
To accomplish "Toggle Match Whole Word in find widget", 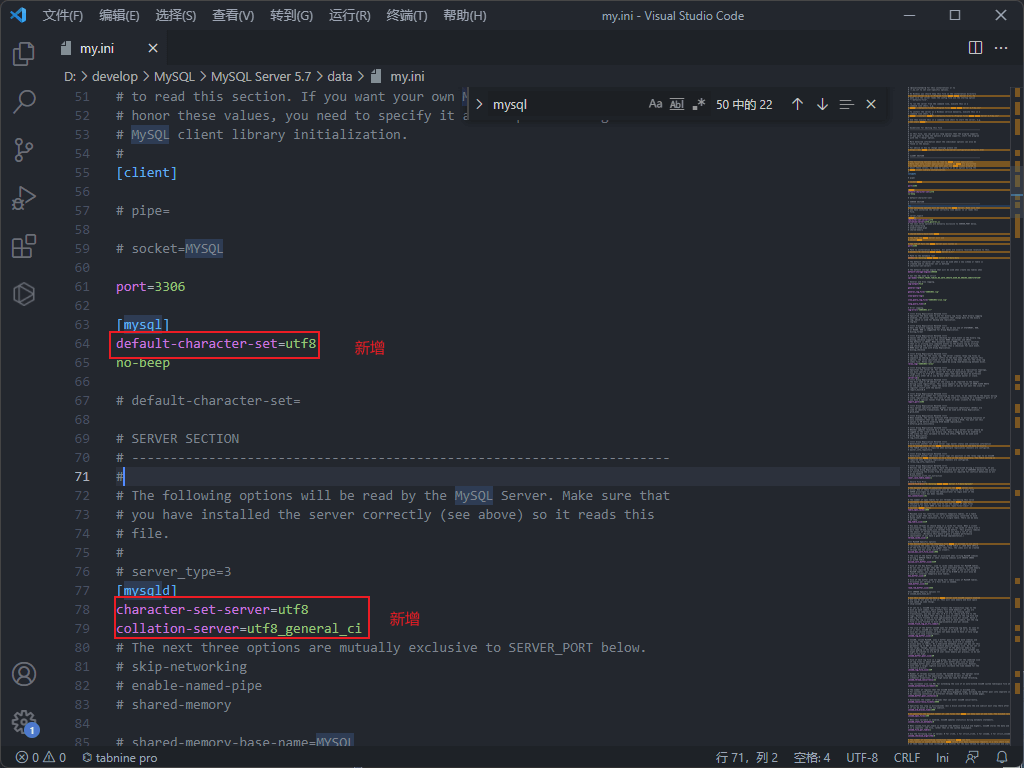I will 677,104.
